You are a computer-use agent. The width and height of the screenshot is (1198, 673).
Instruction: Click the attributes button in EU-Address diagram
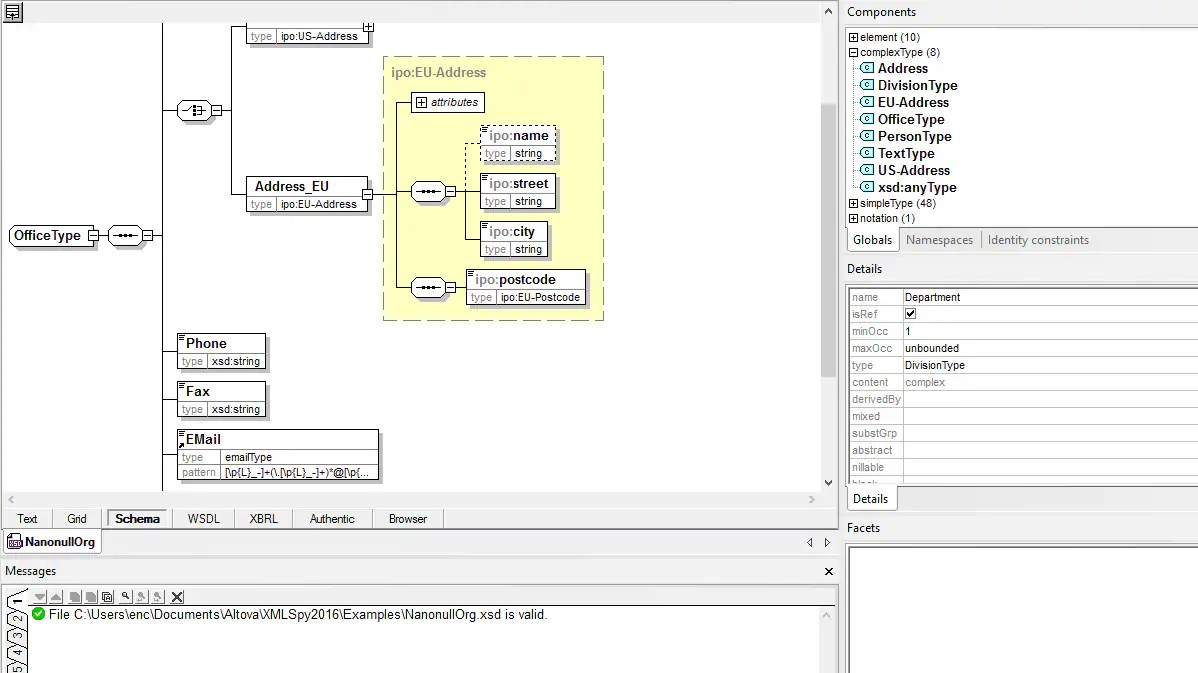(x=447, y=102)
